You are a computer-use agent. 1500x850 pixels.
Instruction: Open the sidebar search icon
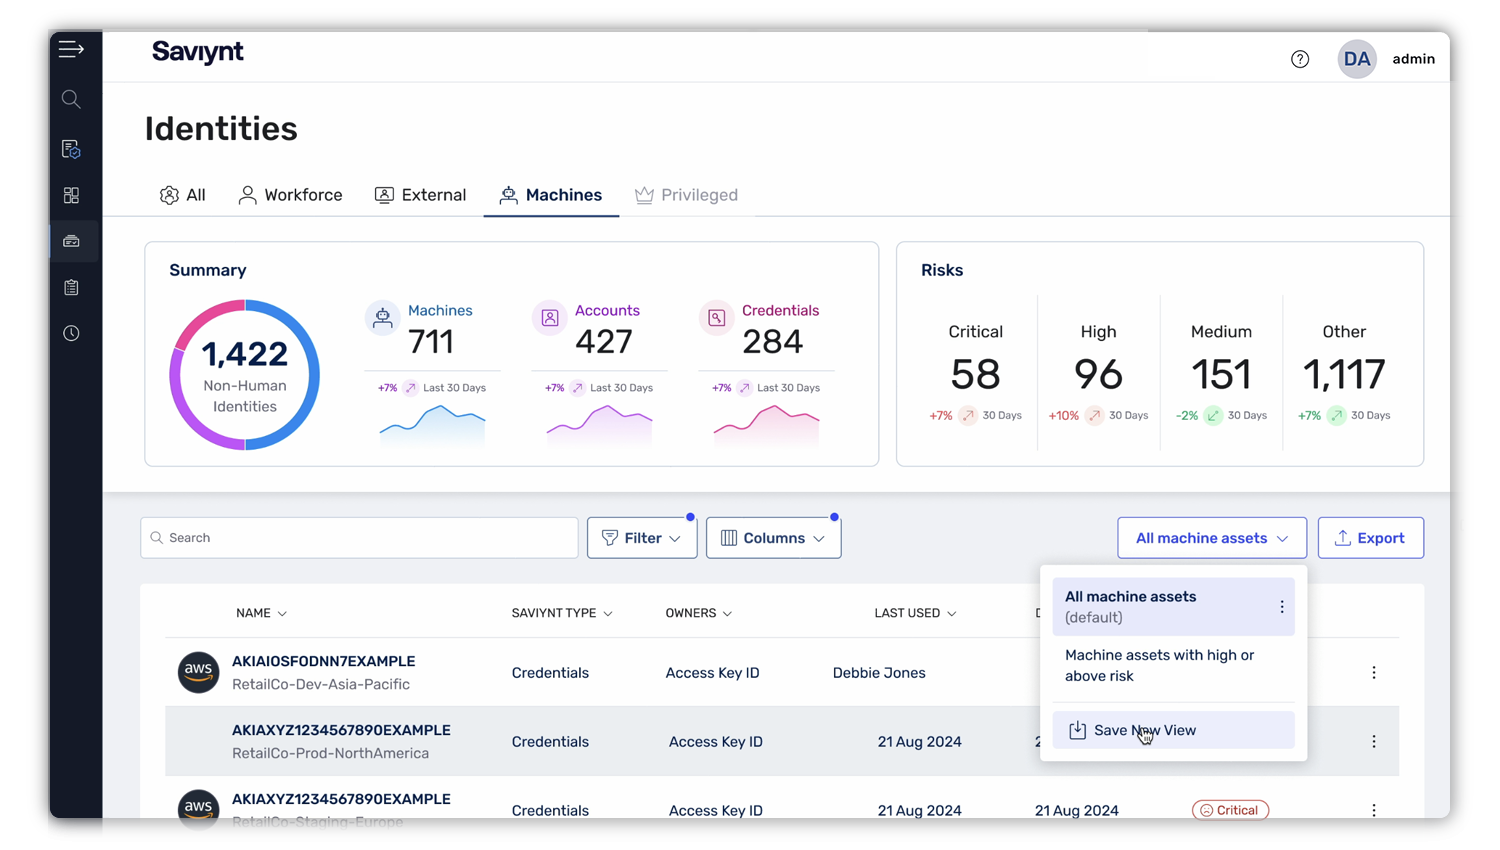pyautogui.click(x=71, y=99)
